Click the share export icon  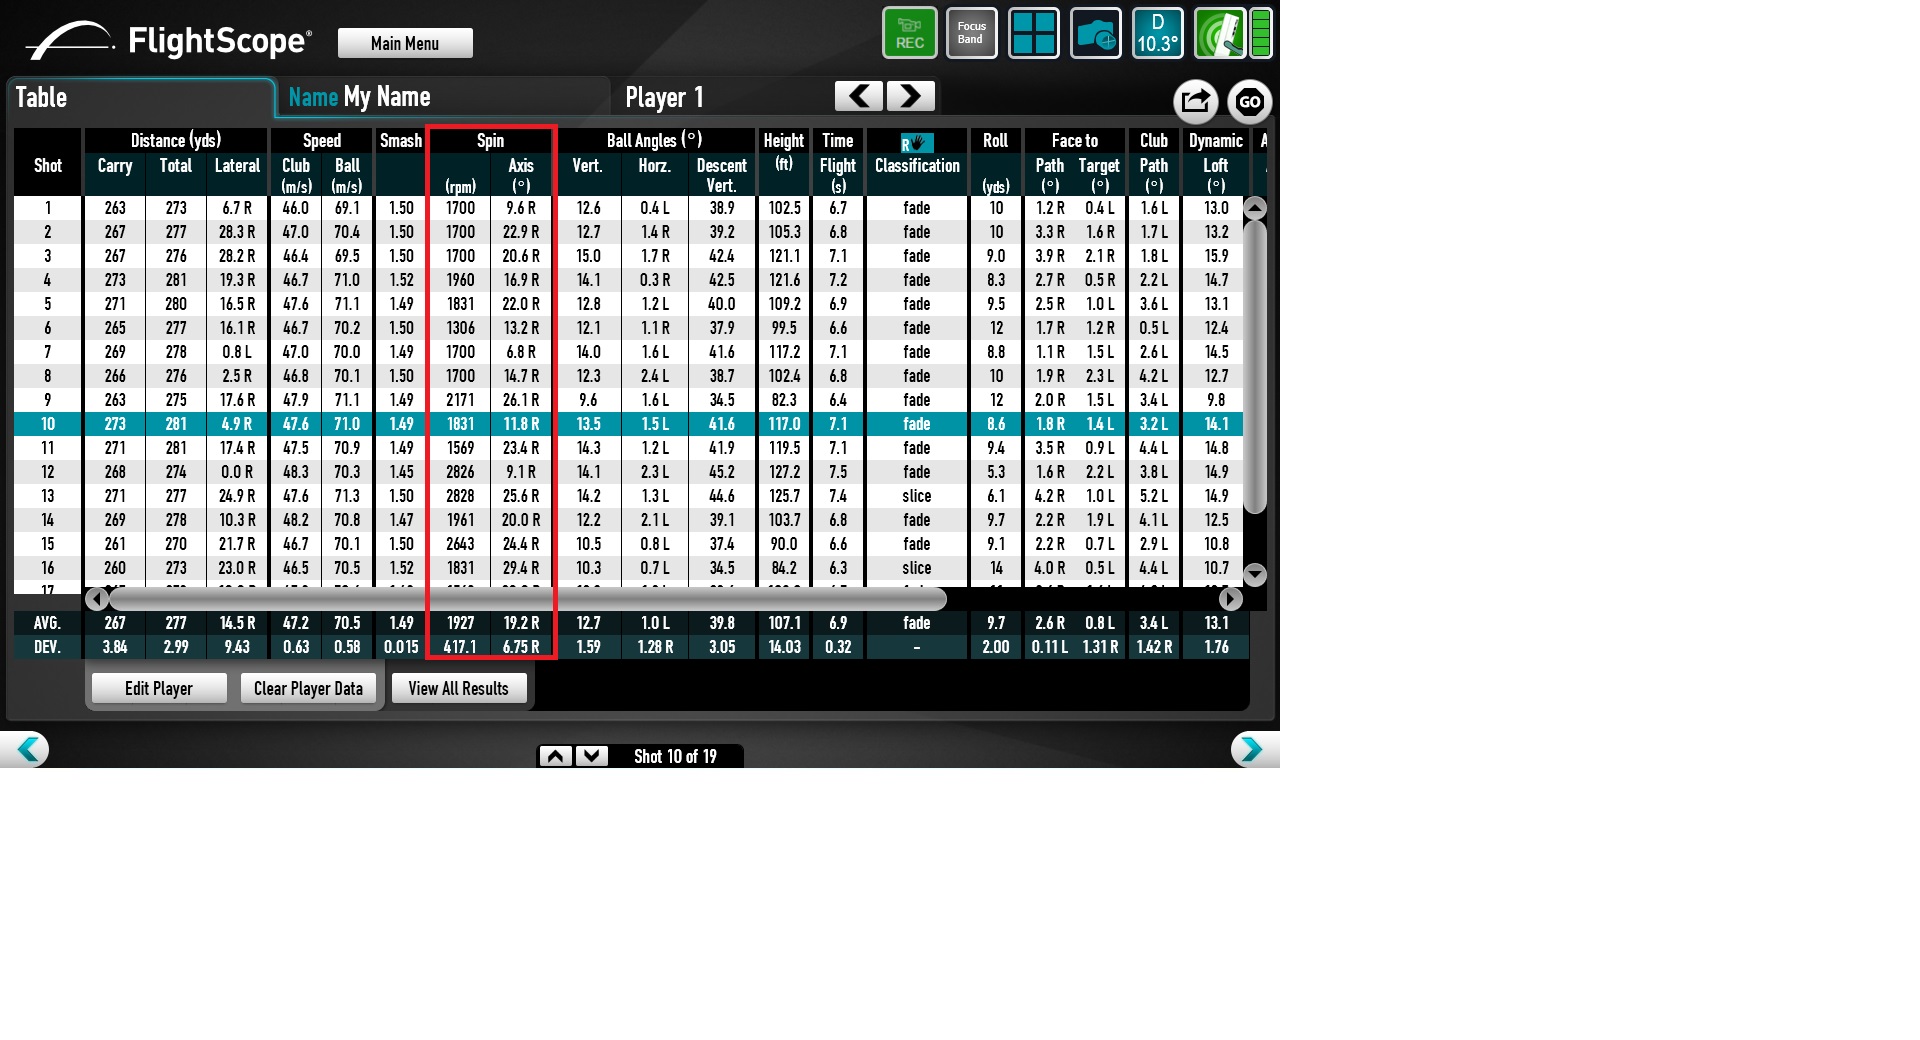tap(1195, 101)
